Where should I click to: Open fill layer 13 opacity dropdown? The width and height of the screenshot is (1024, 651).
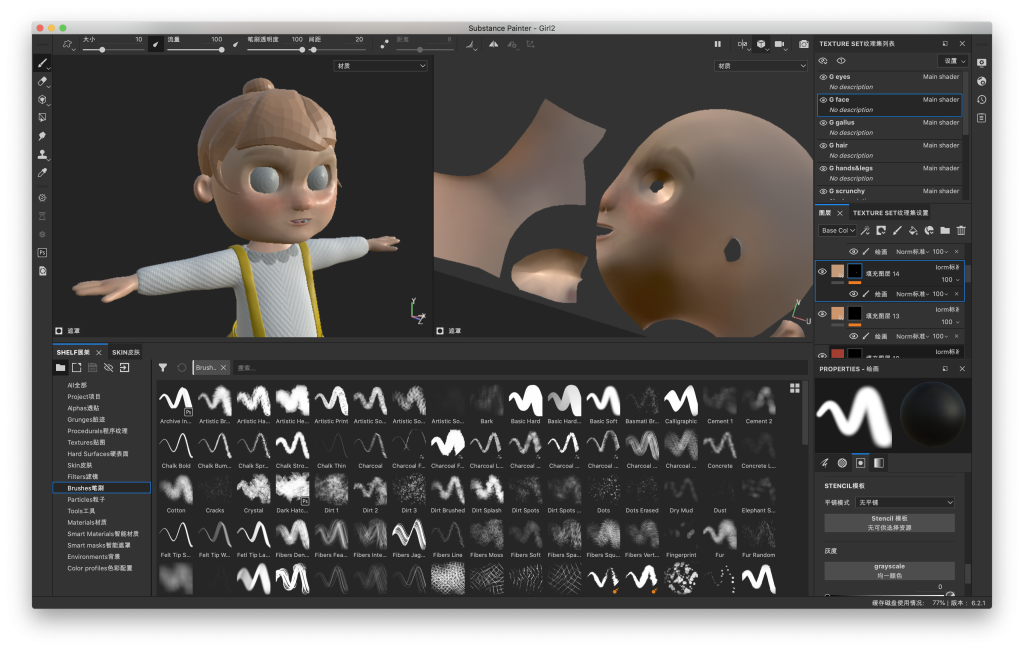951,322
